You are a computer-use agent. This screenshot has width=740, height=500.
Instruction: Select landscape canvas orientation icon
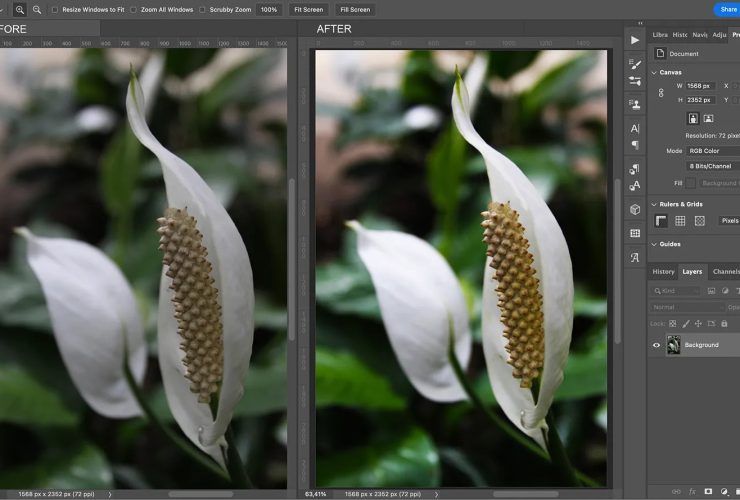coord(708,118)
